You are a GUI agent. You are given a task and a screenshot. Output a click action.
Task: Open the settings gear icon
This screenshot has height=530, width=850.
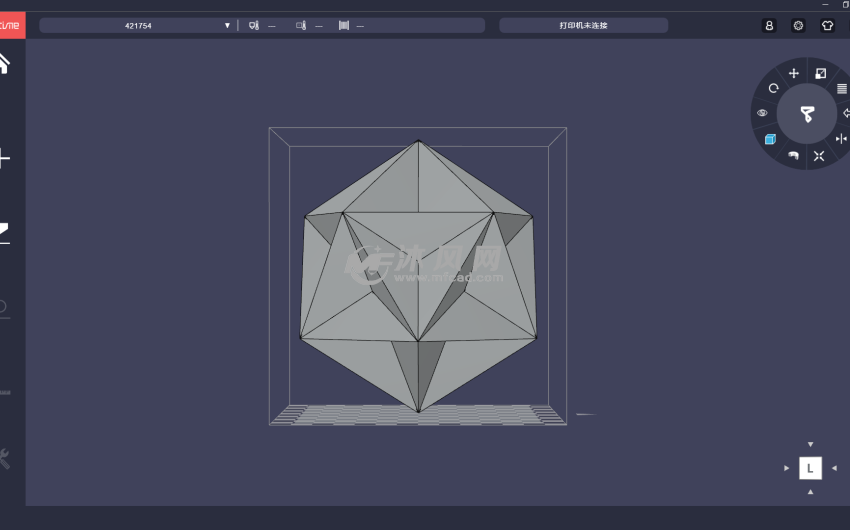[798, 26]
